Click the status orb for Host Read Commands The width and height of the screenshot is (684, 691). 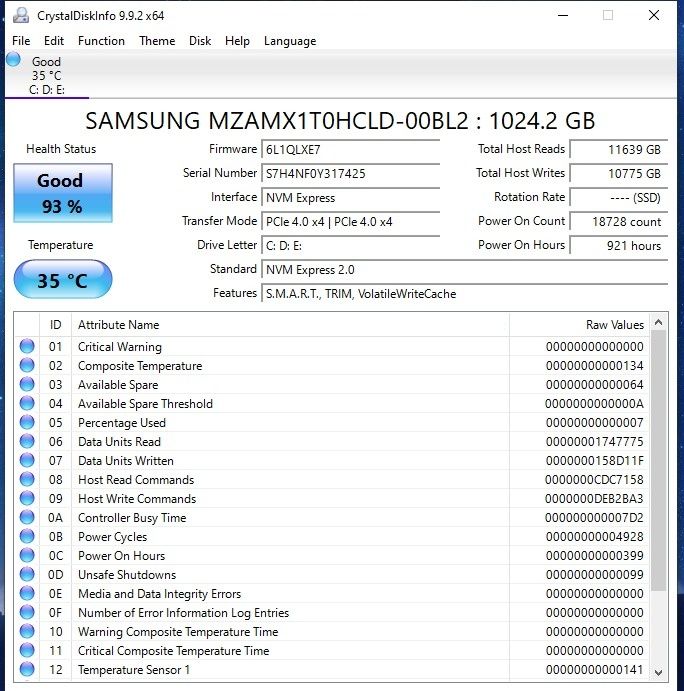(27, 479)
